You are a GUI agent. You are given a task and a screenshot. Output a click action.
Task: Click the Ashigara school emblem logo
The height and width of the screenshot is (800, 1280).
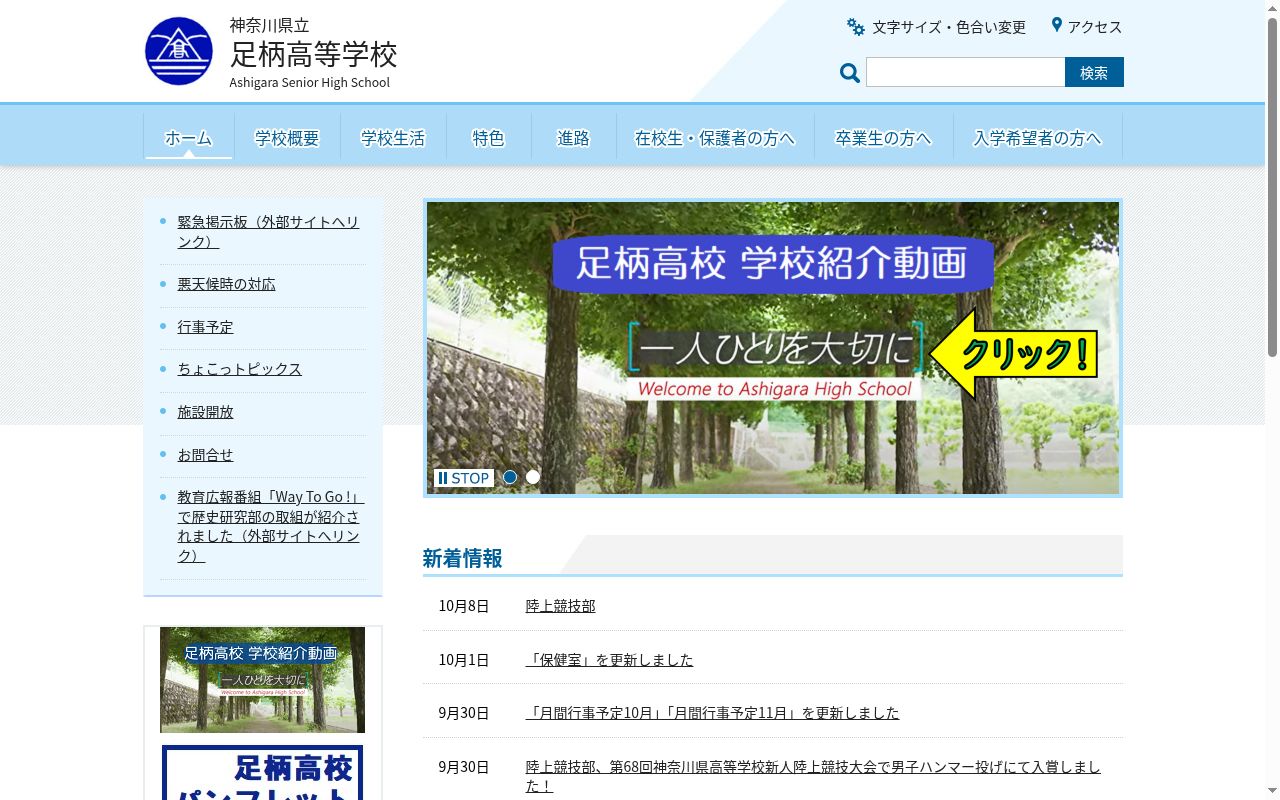pos(179,51)
